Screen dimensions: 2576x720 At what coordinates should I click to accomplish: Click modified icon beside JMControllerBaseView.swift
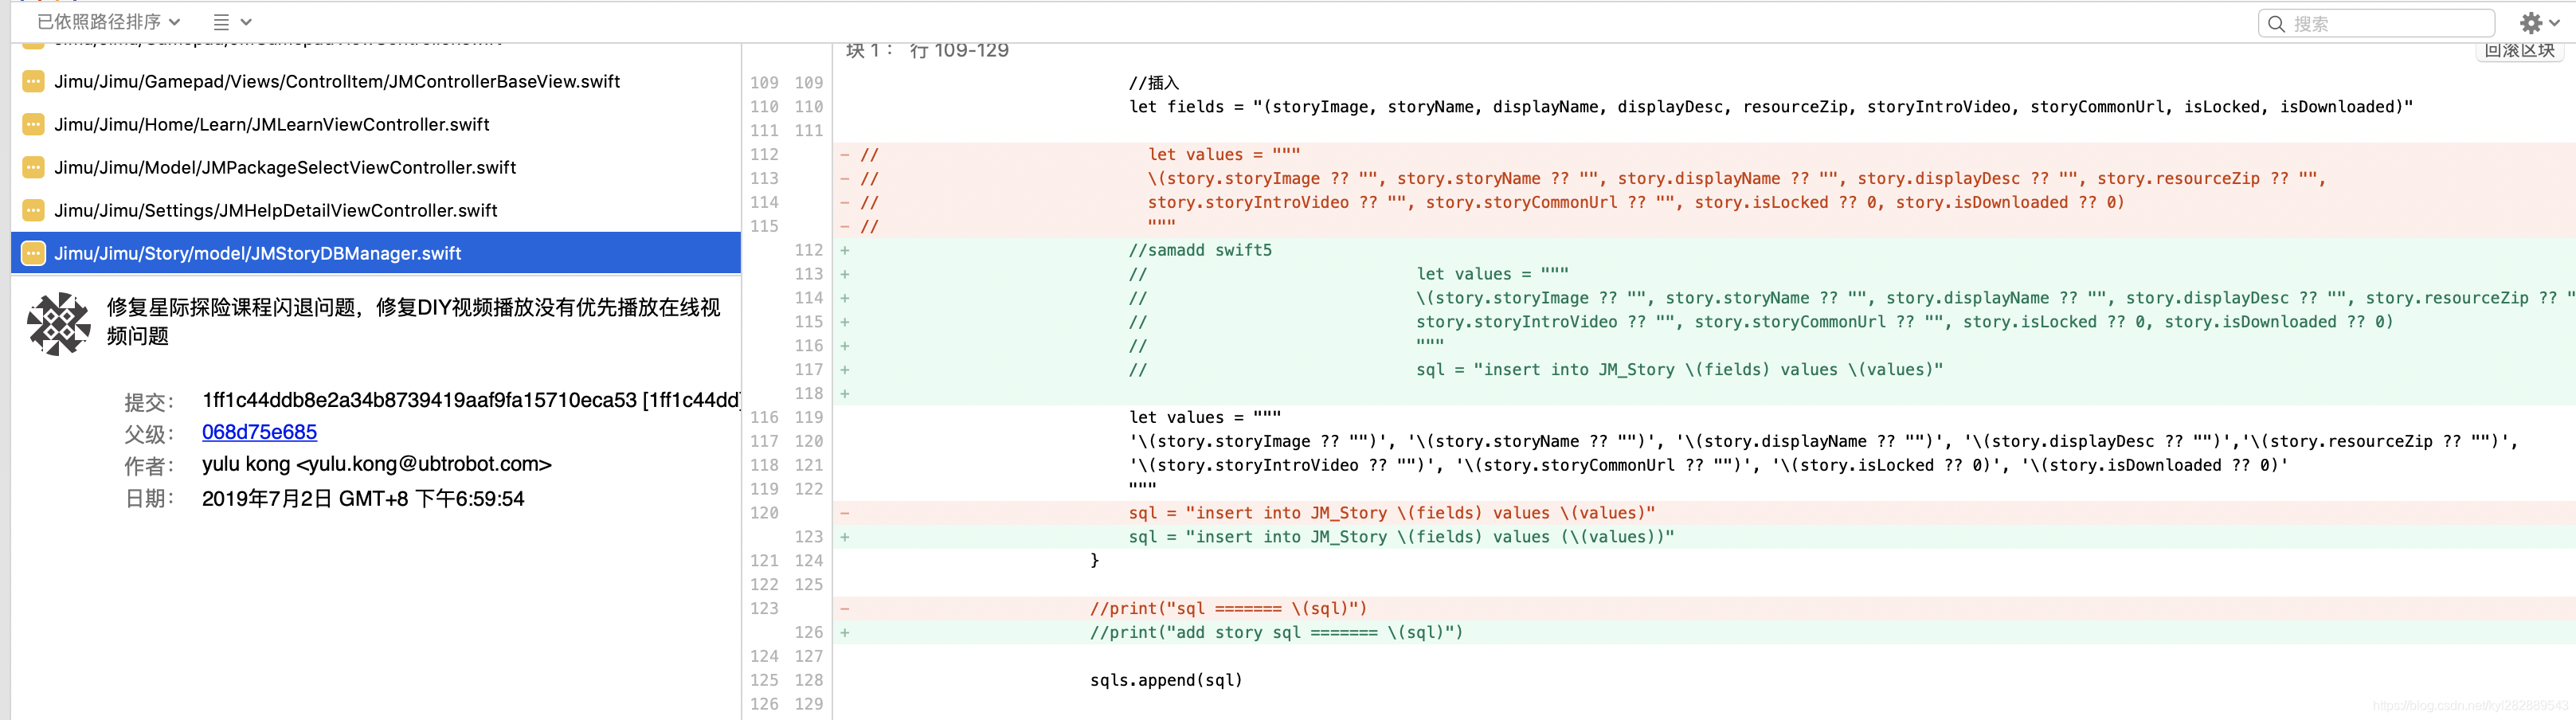click(x=33, y=81)
